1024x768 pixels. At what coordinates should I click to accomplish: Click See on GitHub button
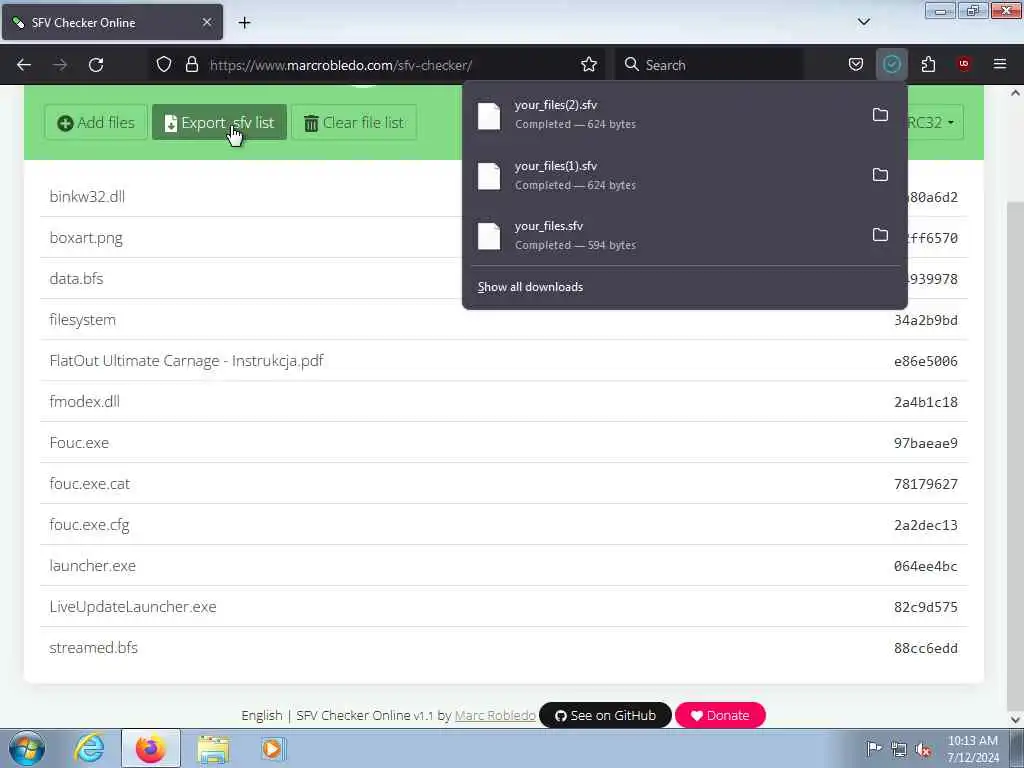pyautogui.click(x=605, y=715)
